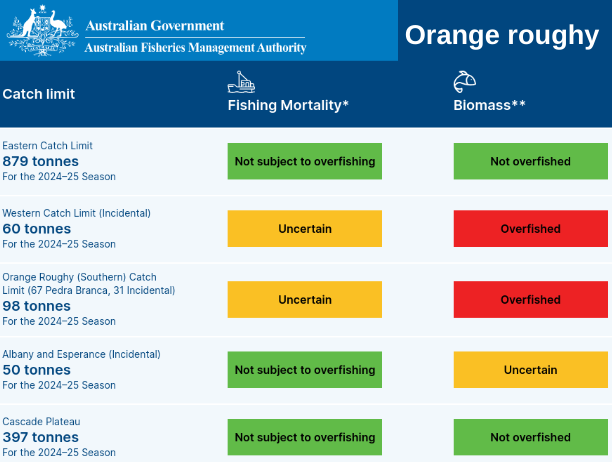Click the Eastern Catch Limit label
This screenshot has width=612, height=462.
tap(47, 146)
